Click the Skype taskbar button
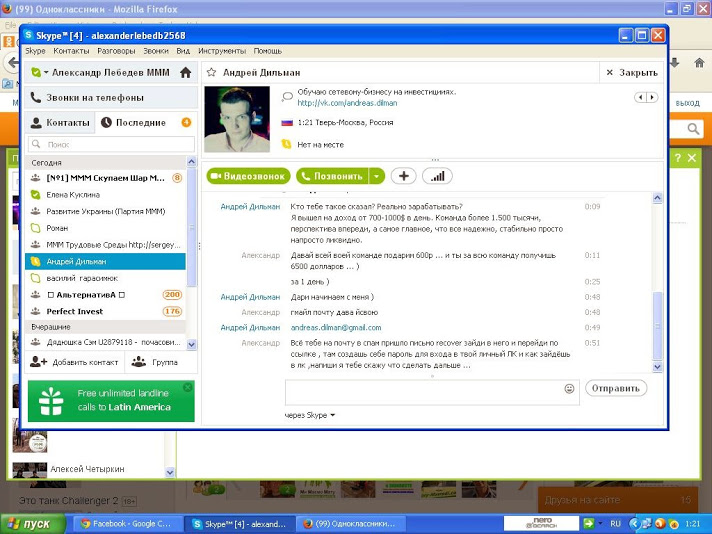712x534 pixels. click(239, 524)
